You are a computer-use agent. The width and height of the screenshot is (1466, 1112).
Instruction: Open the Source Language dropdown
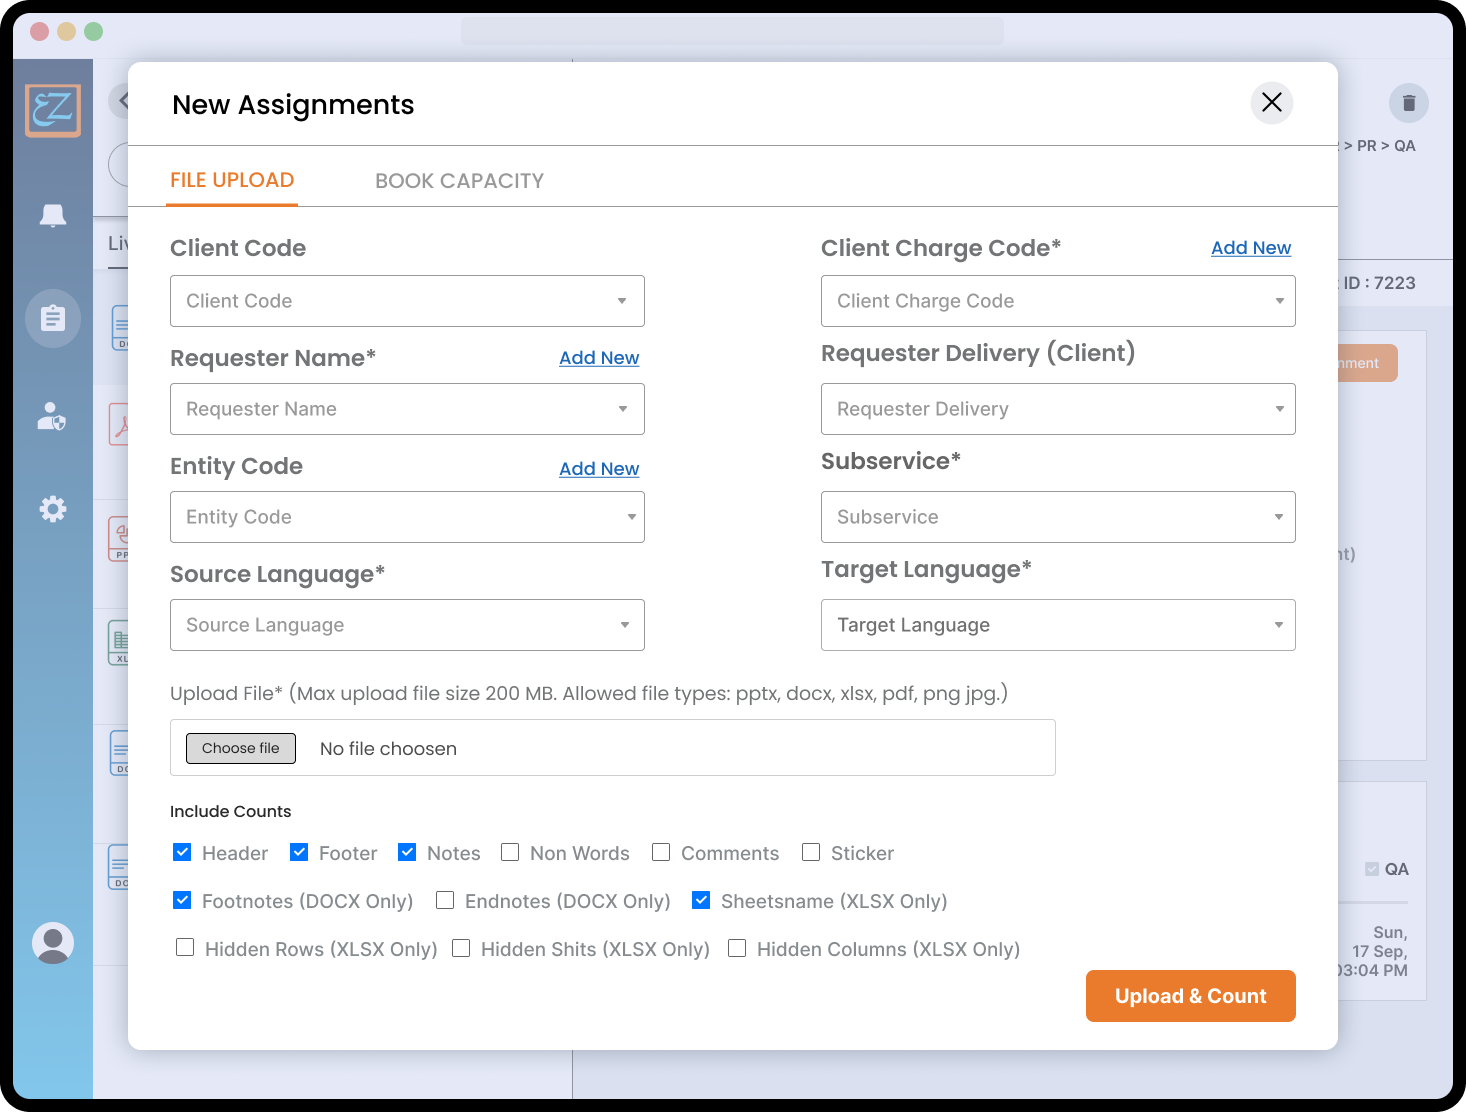click(407, 625)
